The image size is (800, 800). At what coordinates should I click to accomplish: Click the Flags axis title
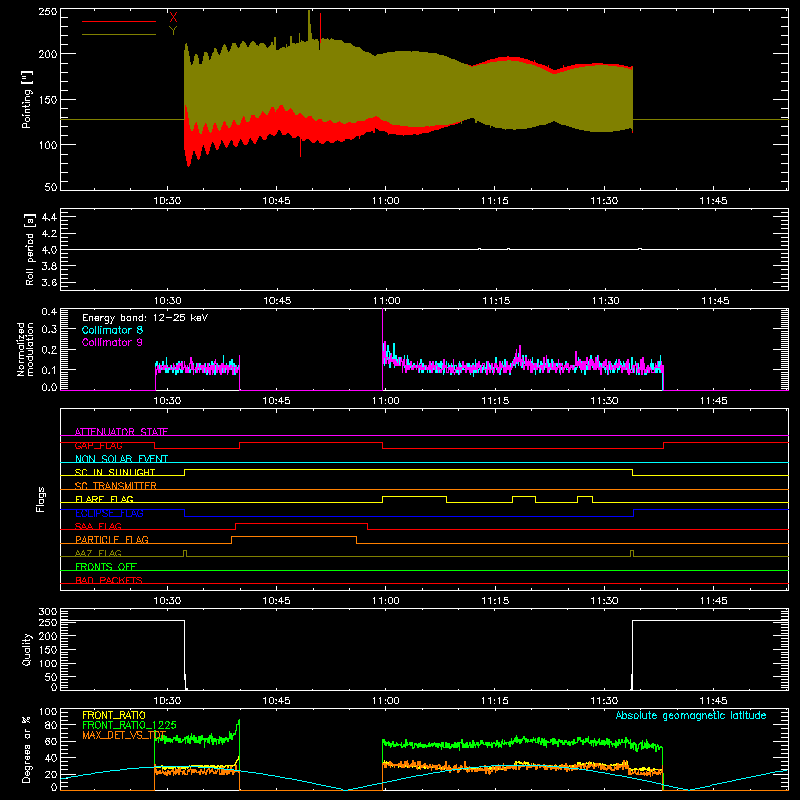(x=41, y=499)
